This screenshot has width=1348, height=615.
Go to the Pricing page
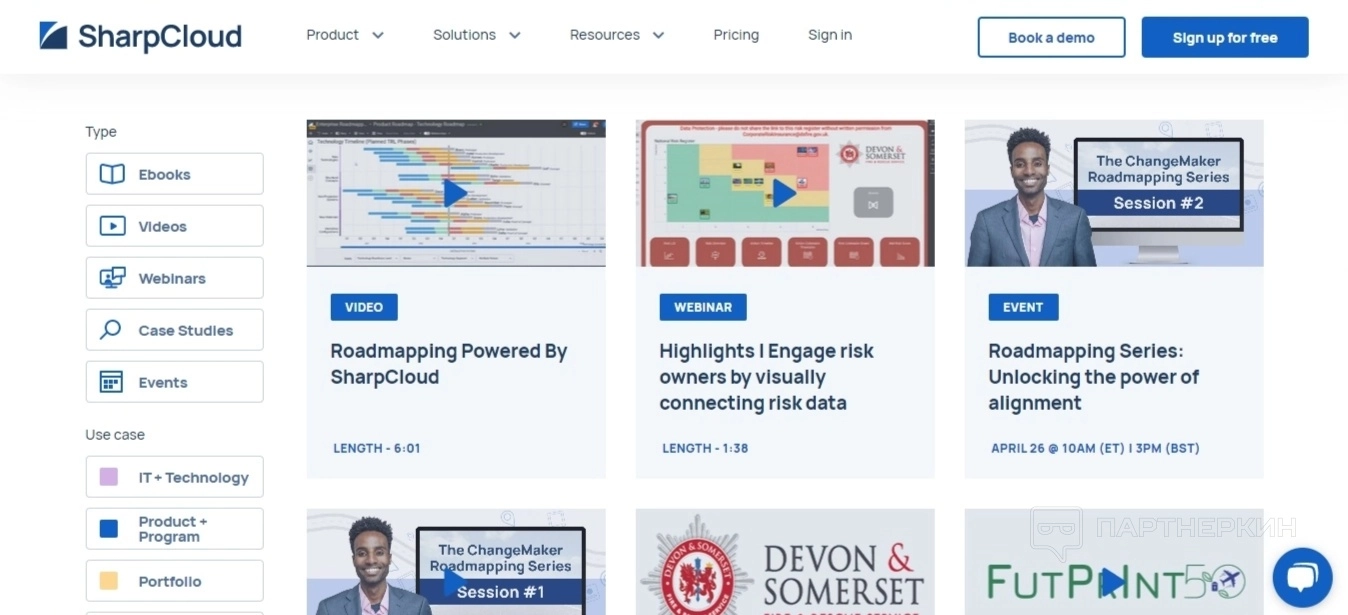pyautogui.click(x=736, y=35)
